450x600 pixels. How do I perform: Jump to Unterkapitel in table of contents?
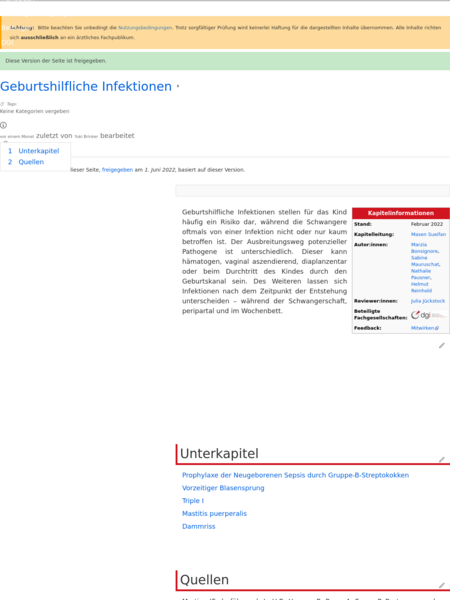tap(39, 151)
